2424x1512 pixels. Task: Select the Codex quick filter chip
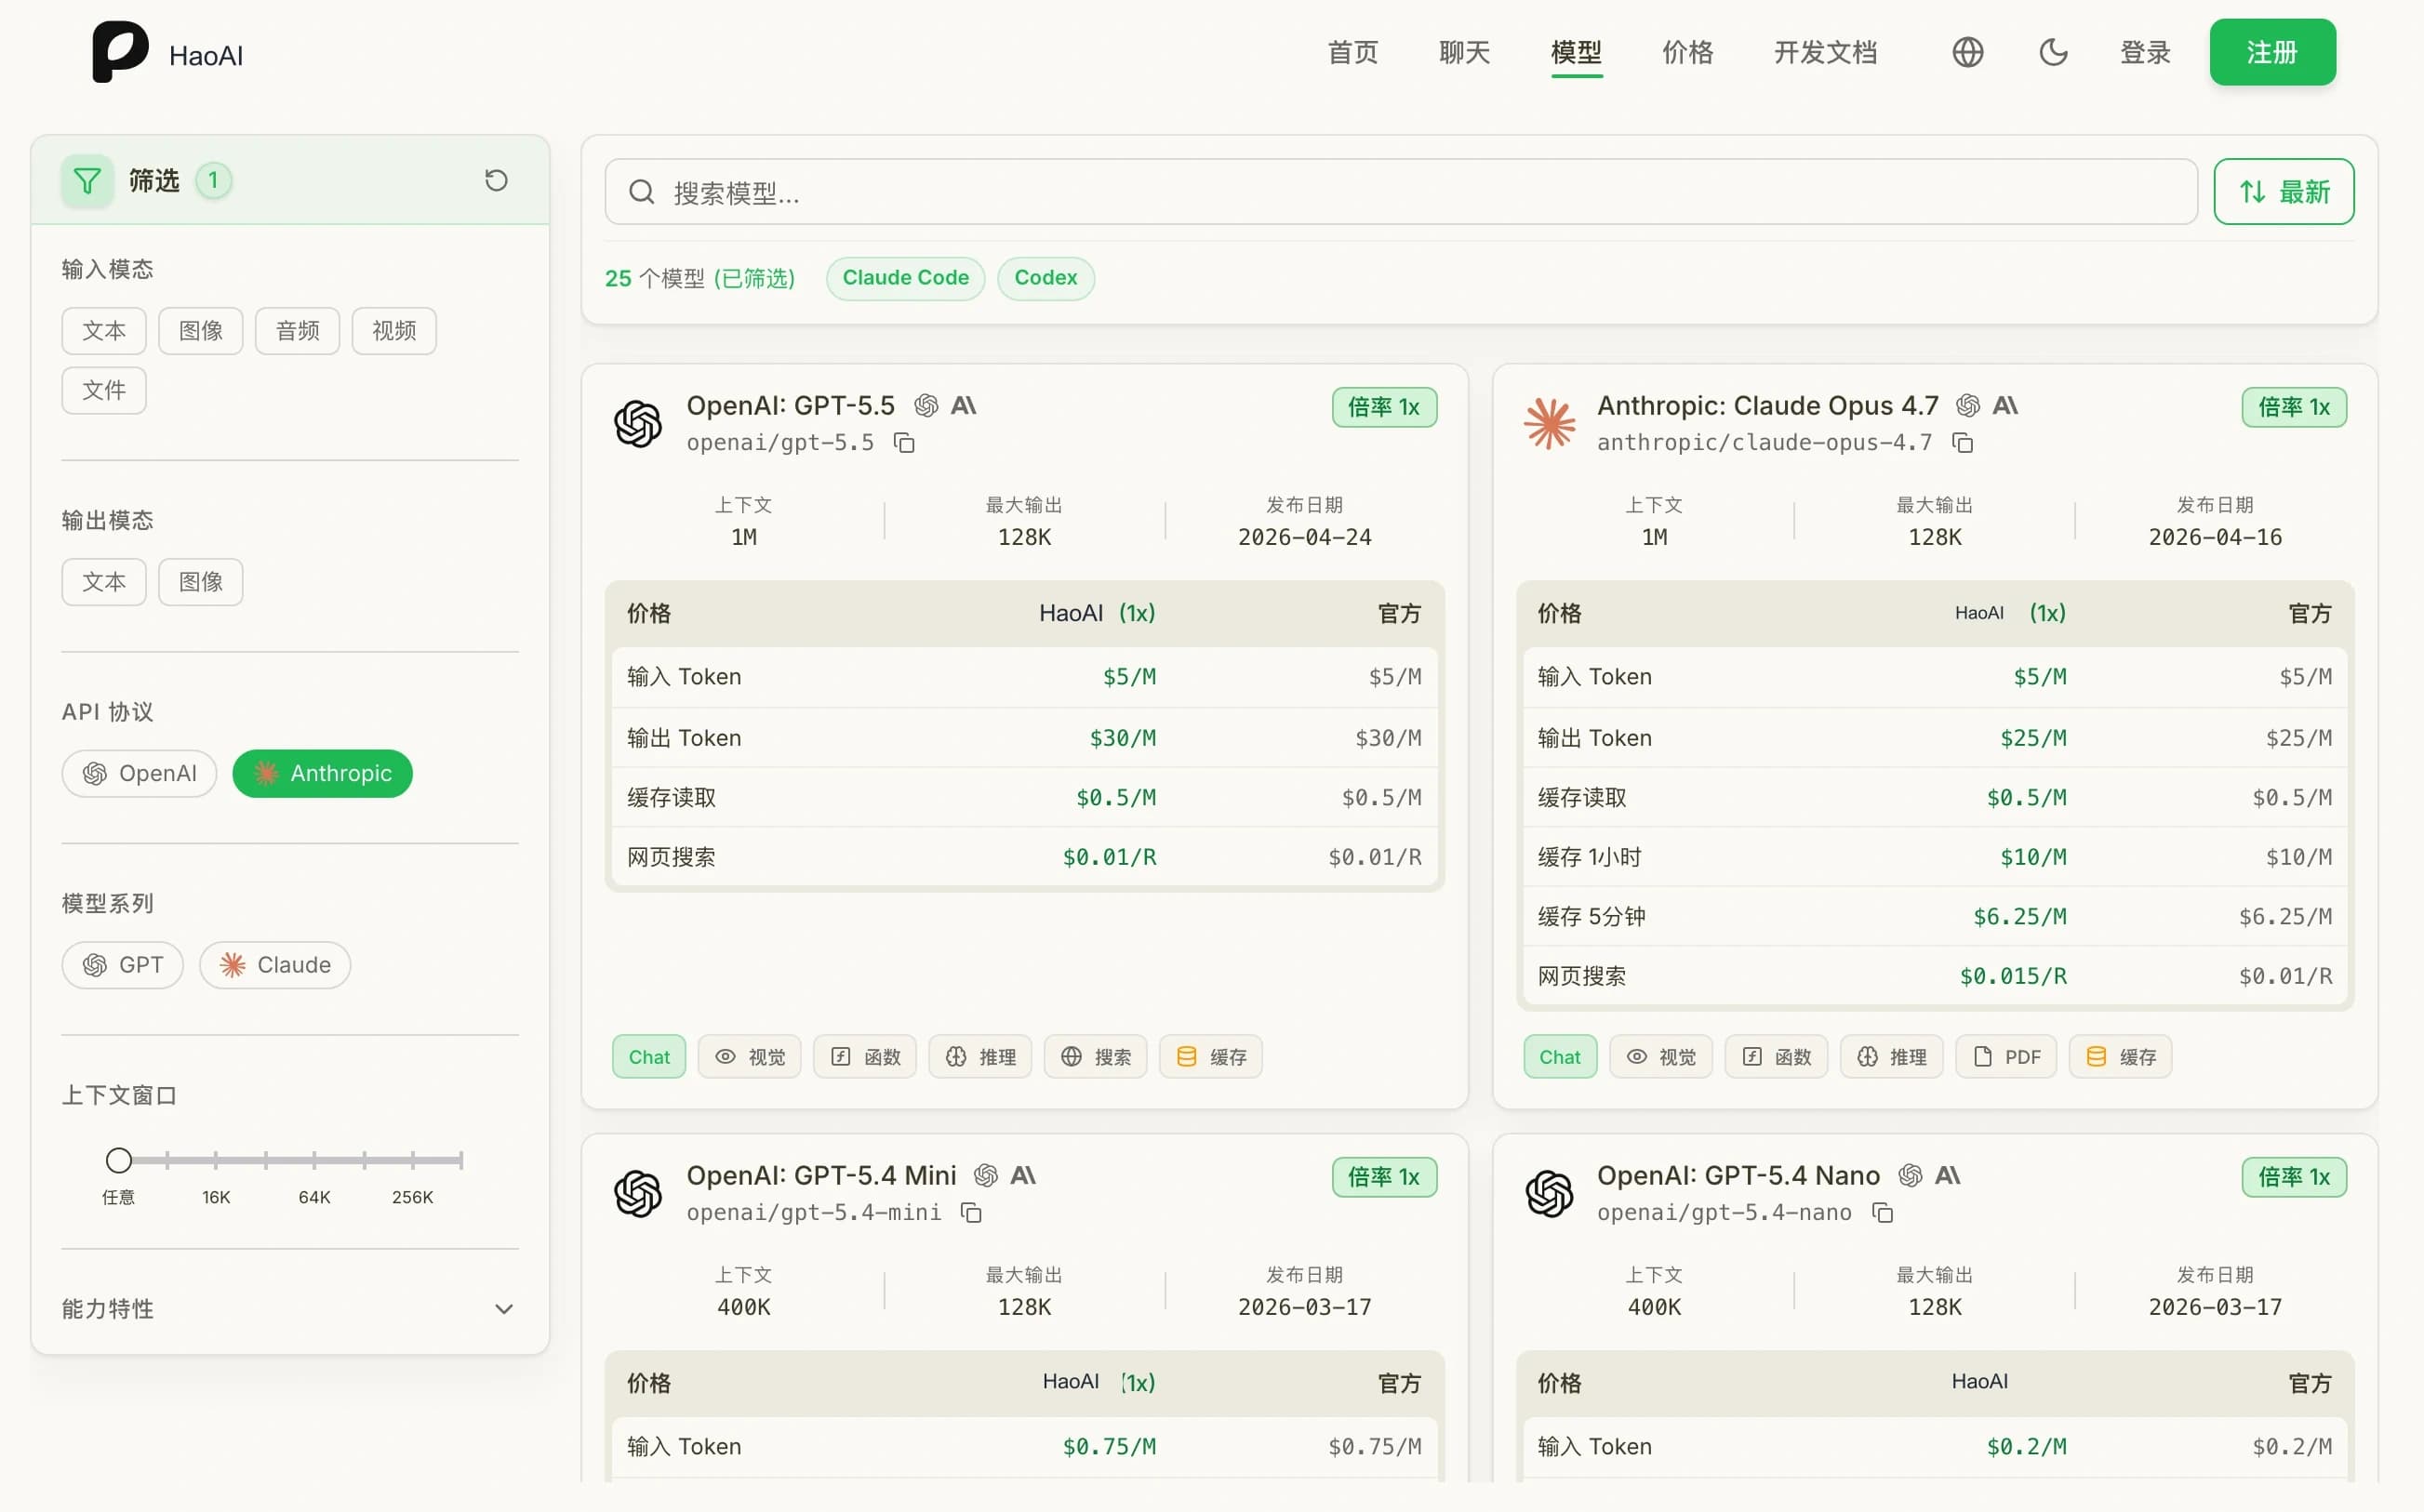click(1045, 278)
